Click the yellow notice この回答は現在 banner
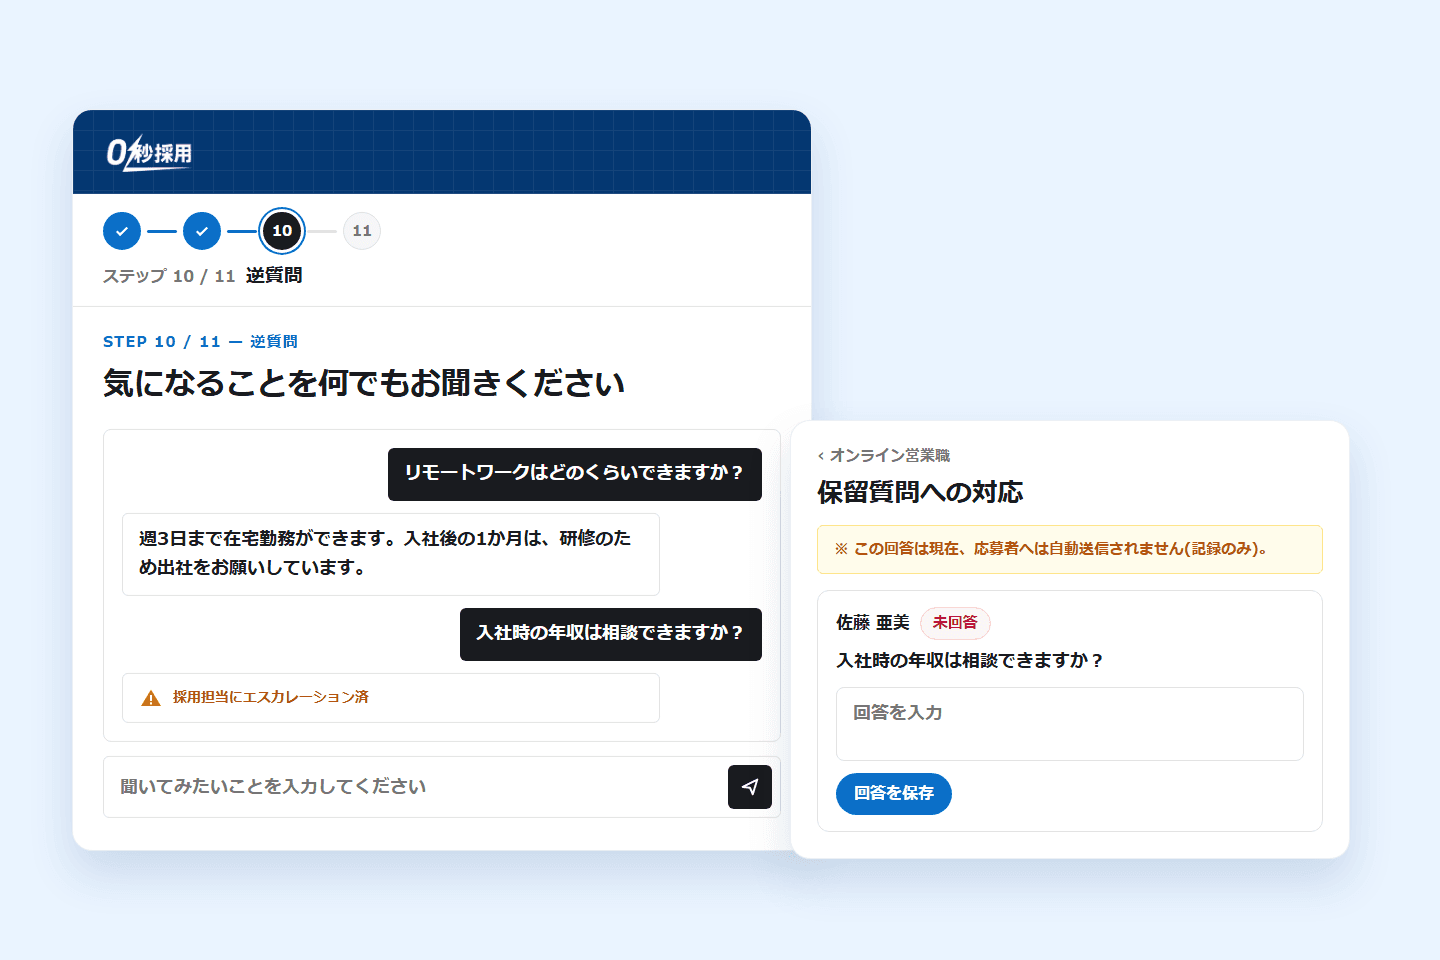1440x960 pixels. (1070, 549)
